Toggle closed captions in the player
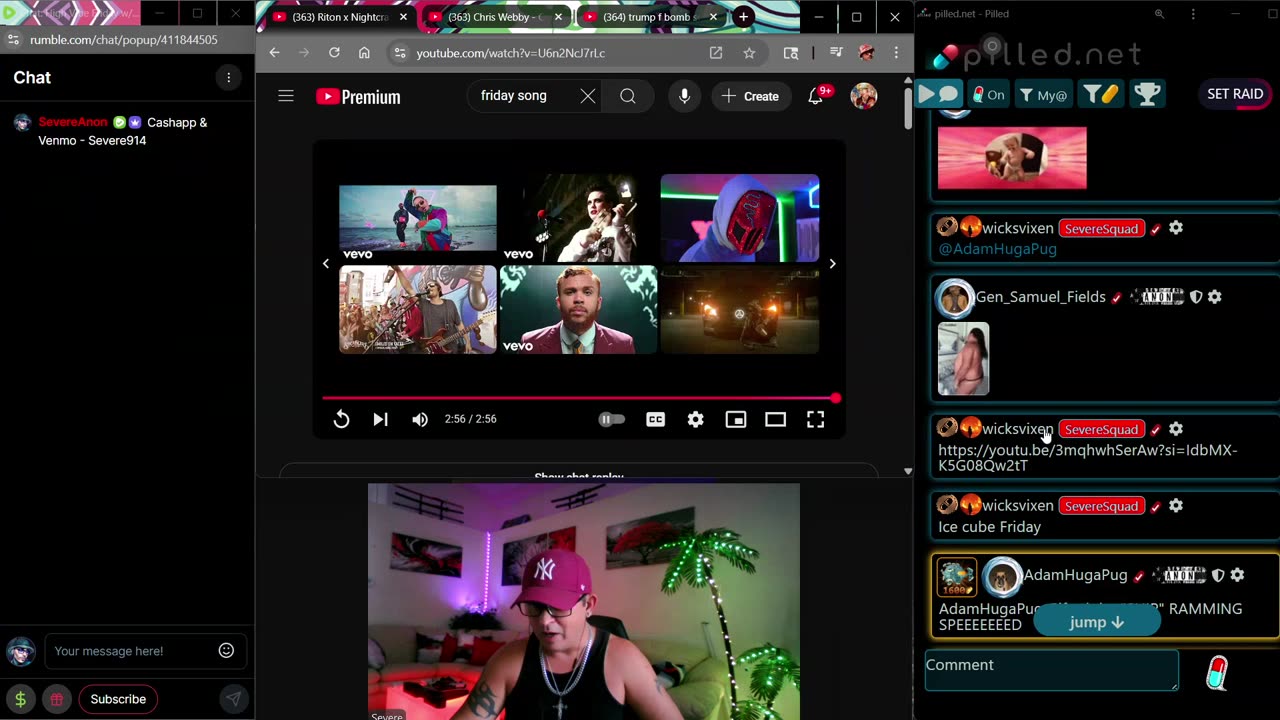This screenshot has height=720, width=1280. click(x=655, y=419)
